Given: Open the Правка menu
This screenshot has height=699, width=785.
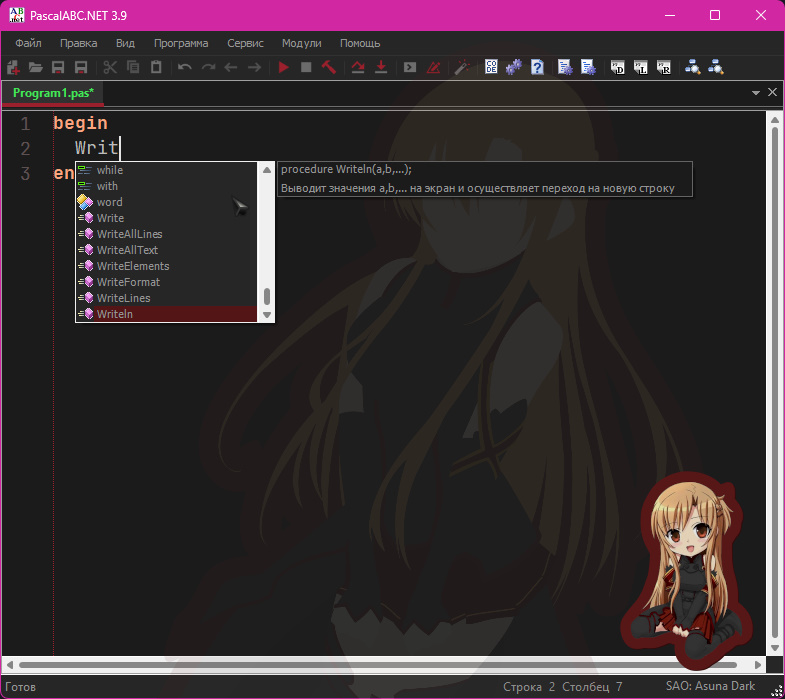Looking at the screenshot, I should [79, 43].
